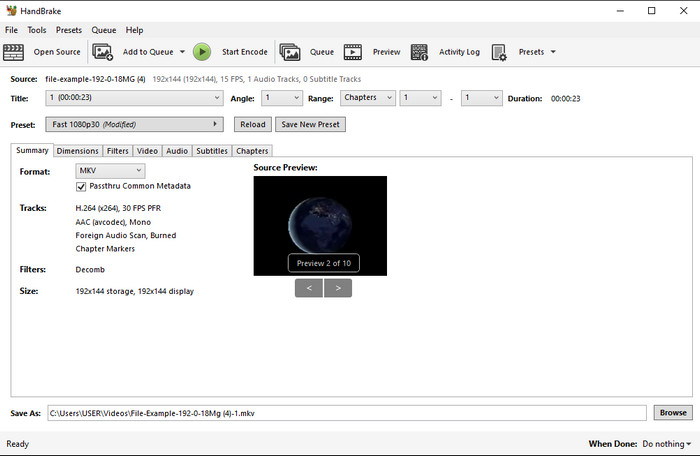The width and height of the screenshot is (700, 456).
Task: Click the Preview filmstrip icon
Action: [x=353, y=52]
